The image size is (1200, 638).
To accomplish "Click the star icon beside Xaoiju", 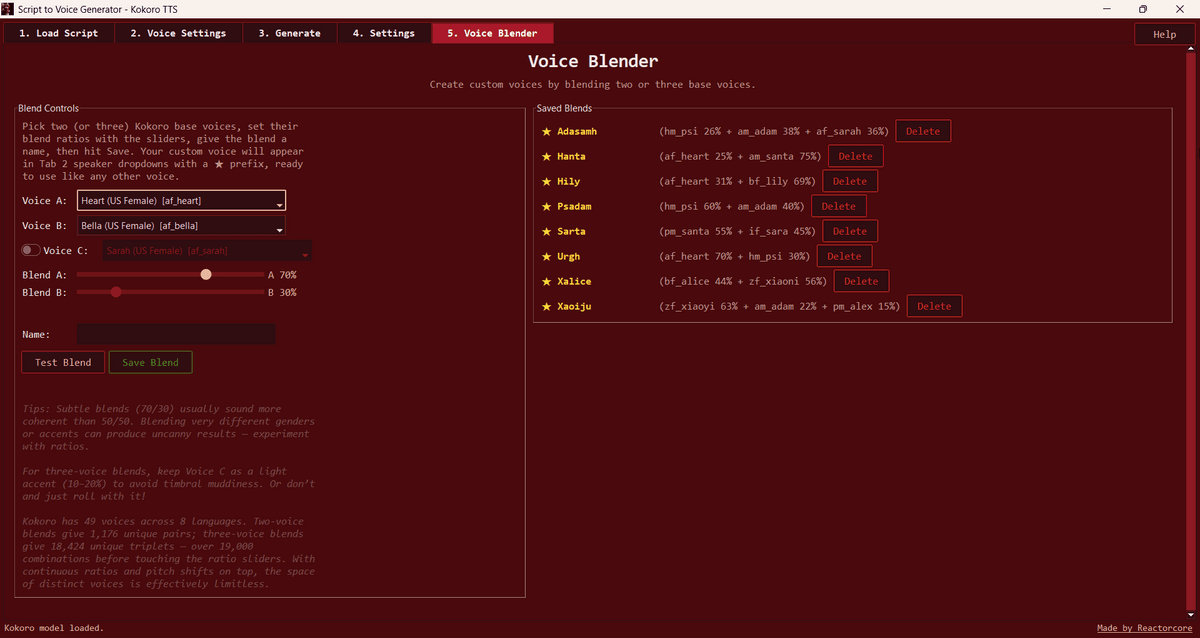I will pos(546,306).
